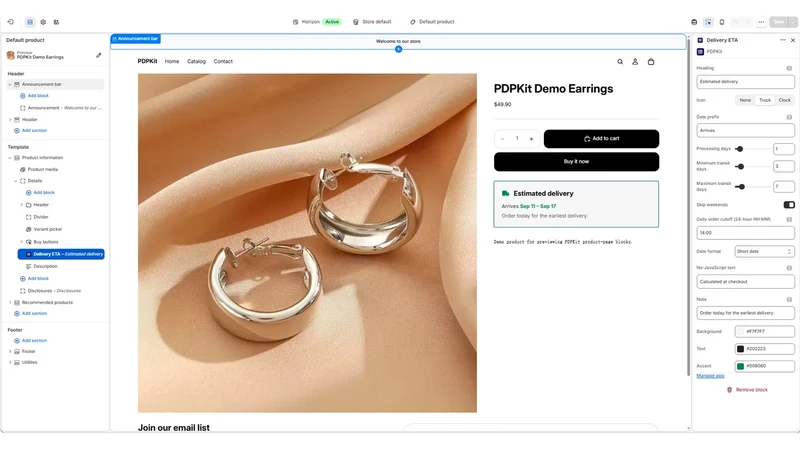Screen dimensions: 800x450
Task: Click the Add to cart button
Action: click(x=601, y=139)
